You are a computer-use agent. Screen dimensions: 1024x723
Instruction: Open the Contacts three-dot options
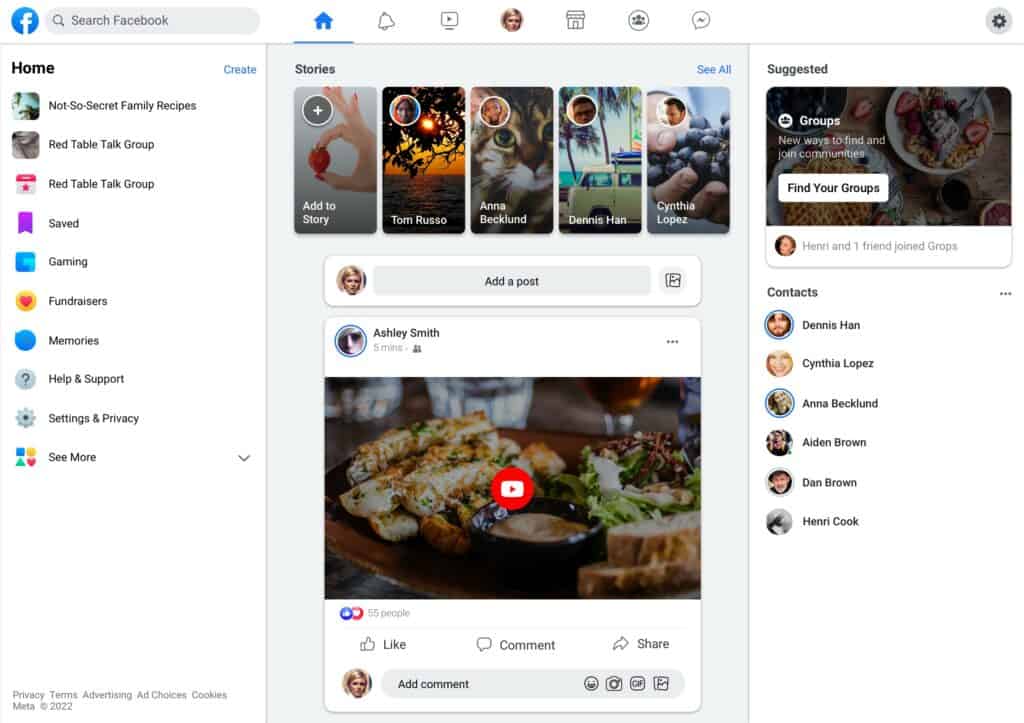(x=1005, y=293)
